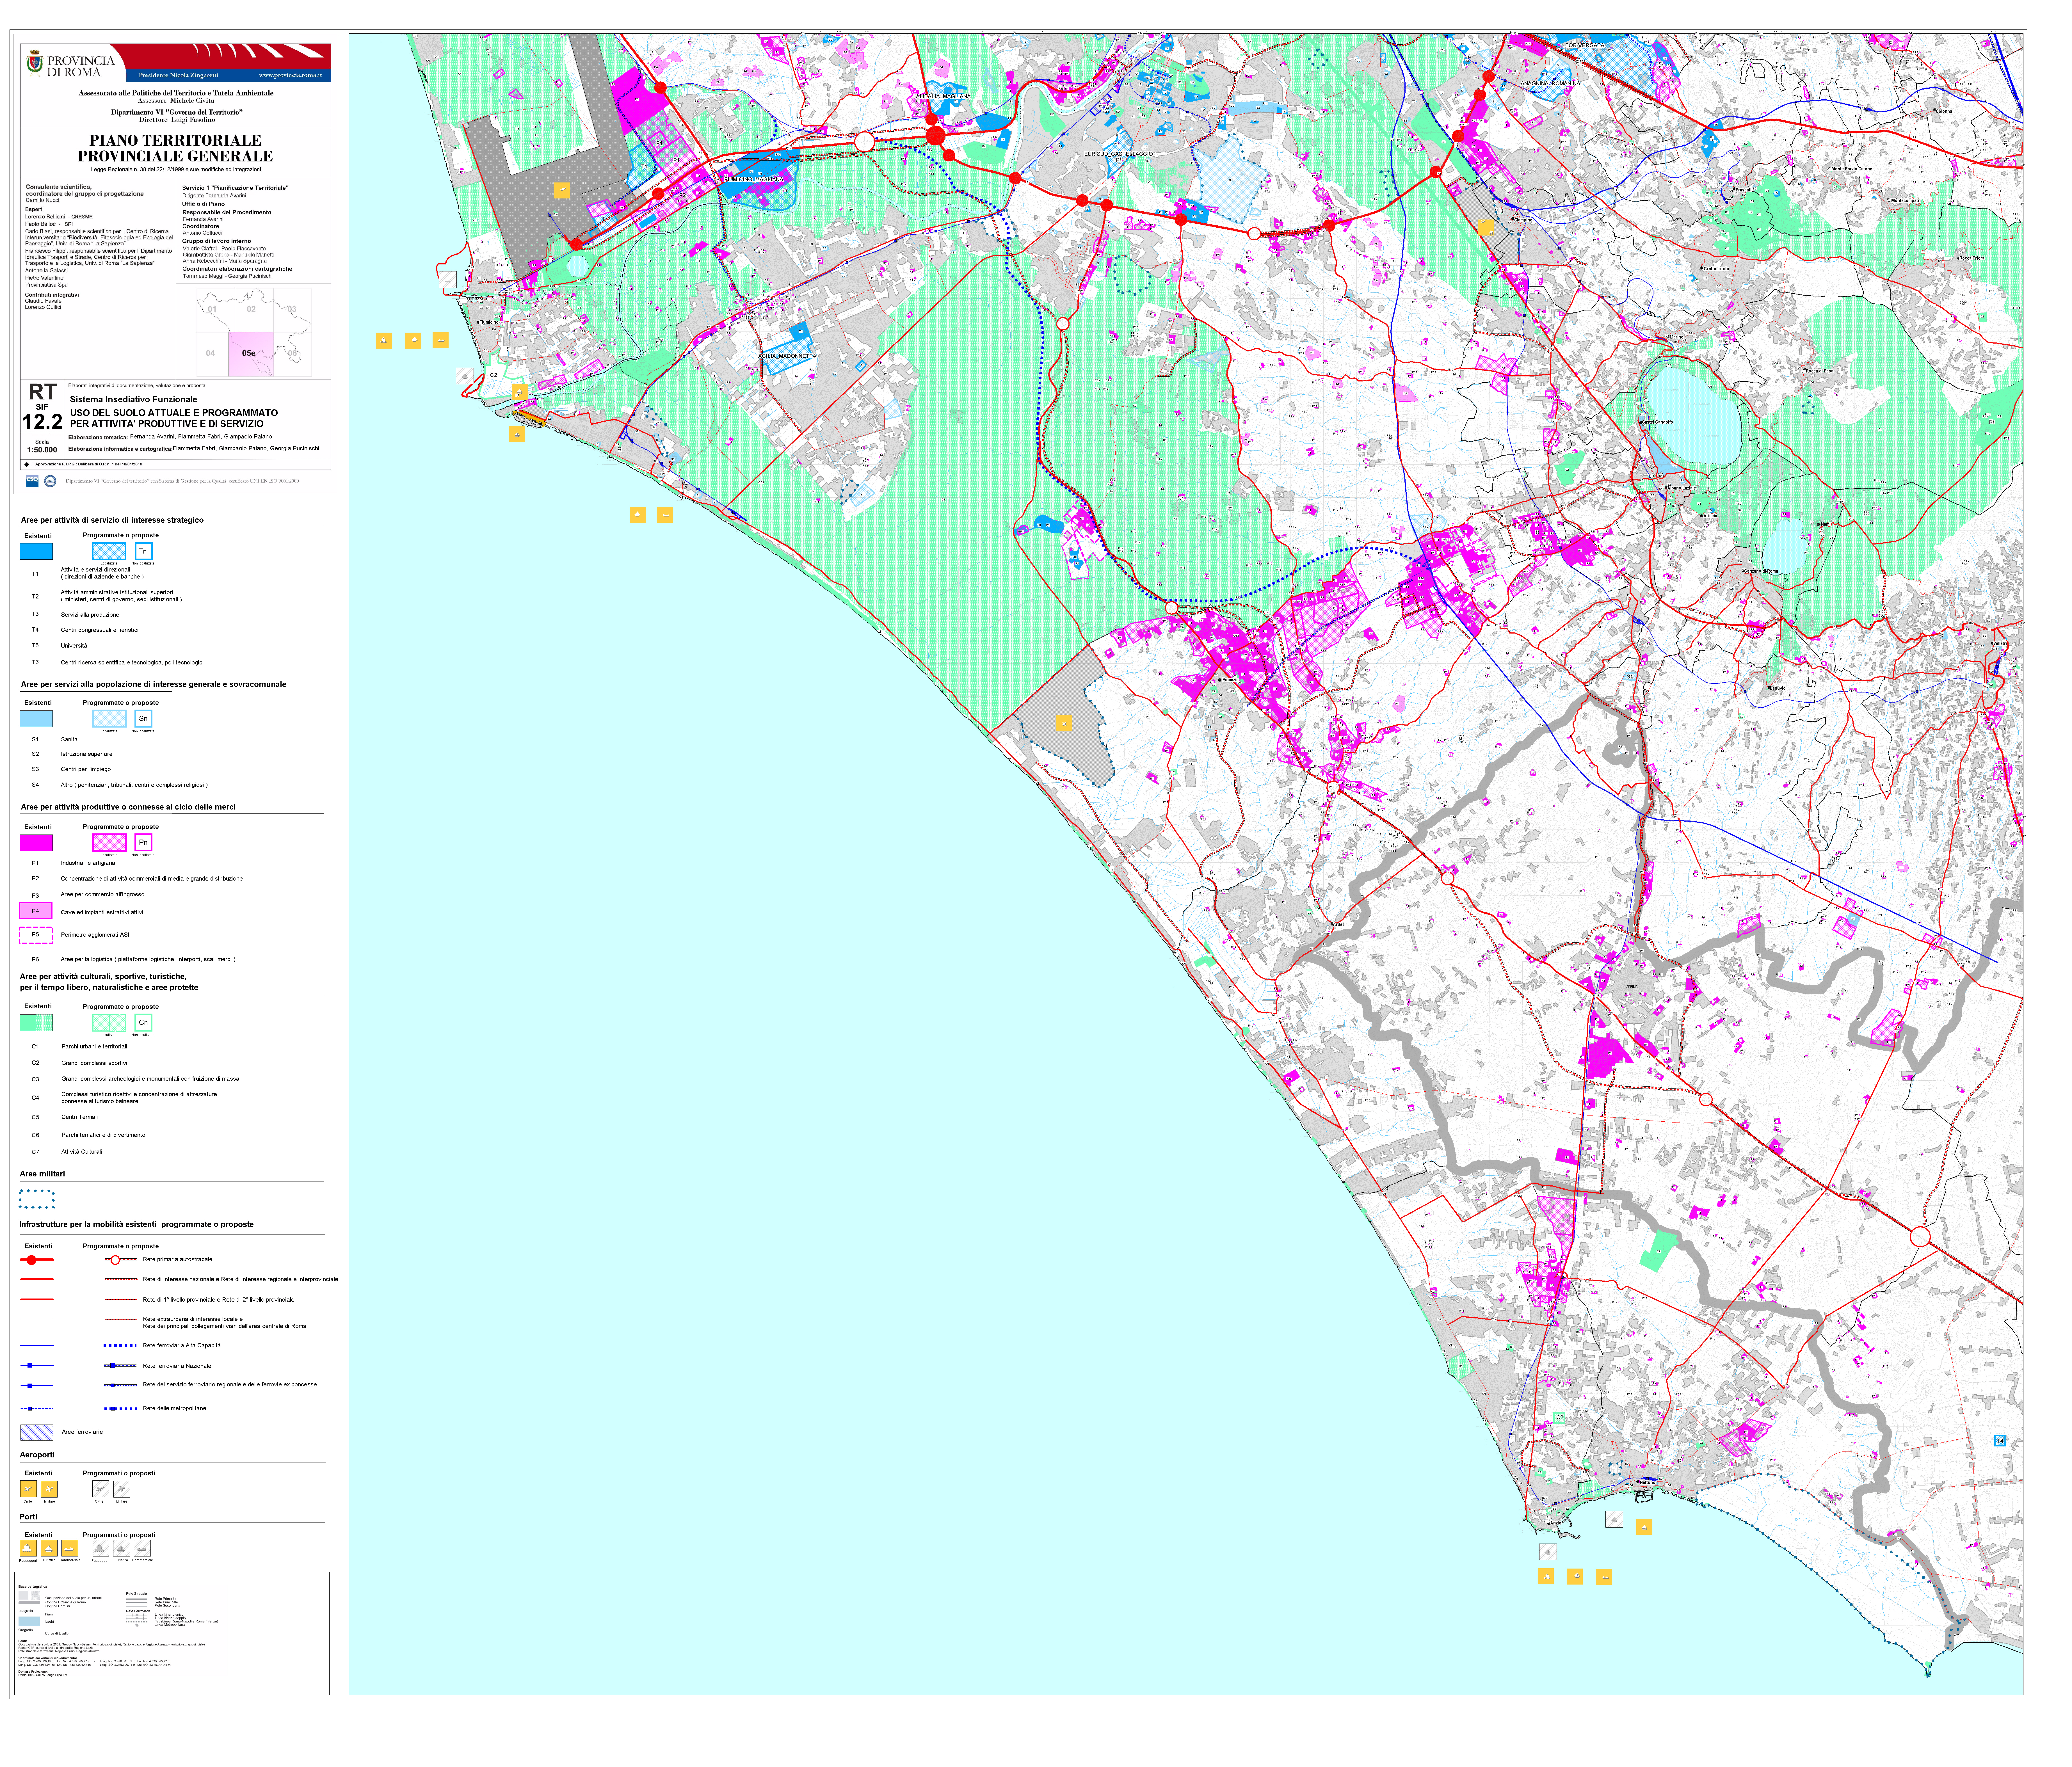Click the airport icon on Fiumicino airport area
The height and width of the screenshot is (1767, 2072).
[x=562, y=190]
